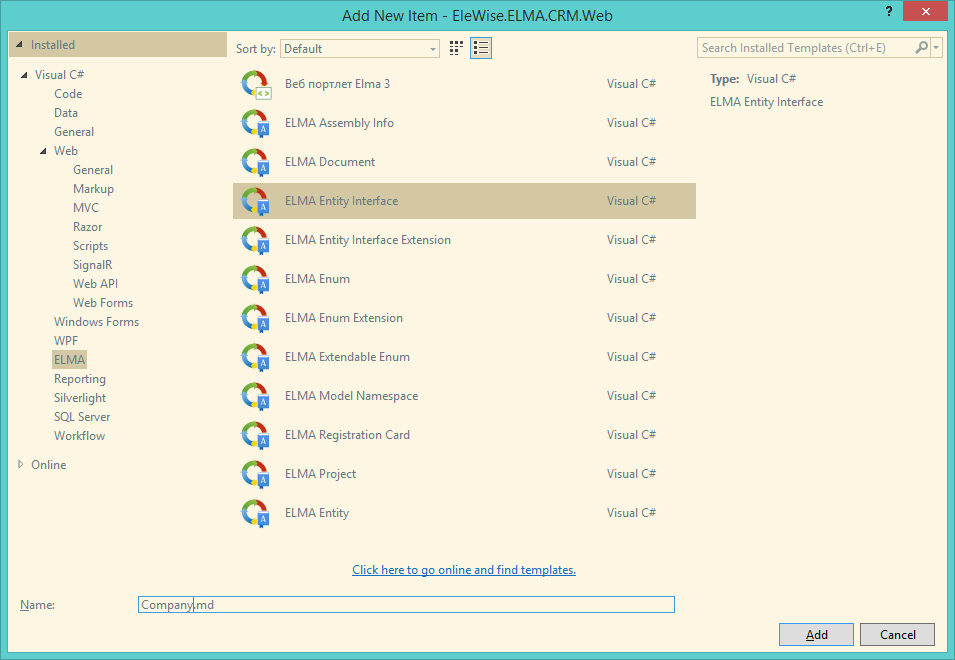Open the help question mark button
The height and width of the screenshot is (660, 955).
[x=889, y=12]
